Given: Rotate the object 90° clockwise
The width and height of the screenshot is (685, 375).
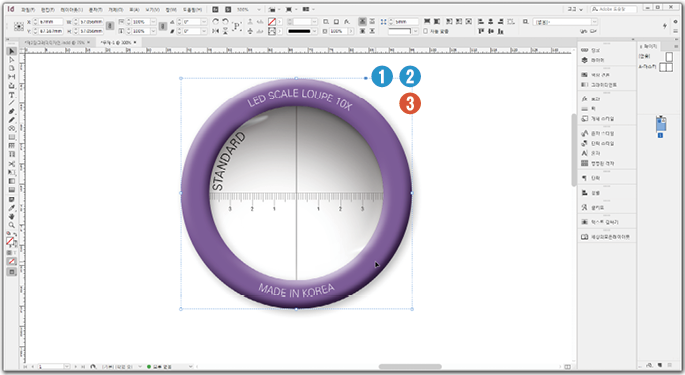Looking at the screenshot, I should point(215,21).
